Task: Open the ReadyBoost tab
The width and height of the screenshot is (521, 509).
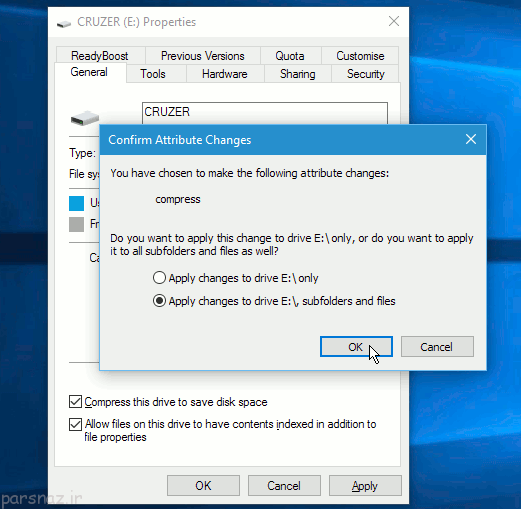Action: [100, 56]
